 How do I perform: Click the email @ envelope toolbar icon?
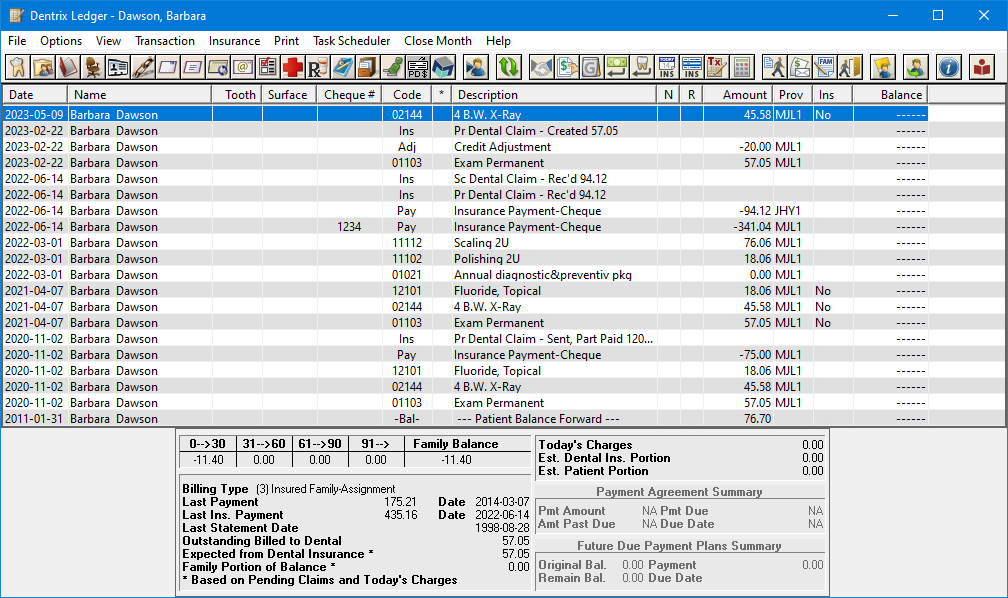pos(243,67)
